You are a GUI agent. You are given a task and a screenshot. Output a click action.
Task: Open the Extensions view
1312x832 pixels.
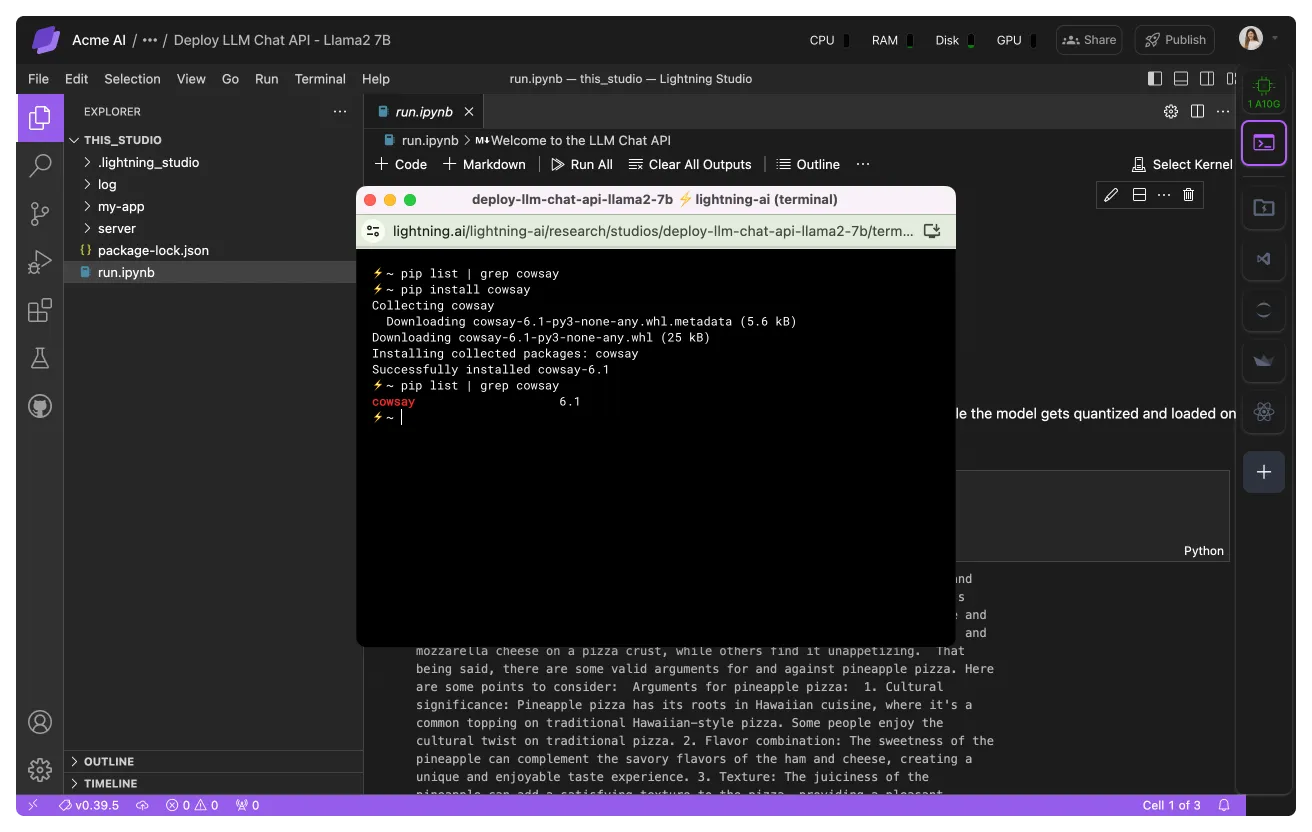click(x=40, y=310)
